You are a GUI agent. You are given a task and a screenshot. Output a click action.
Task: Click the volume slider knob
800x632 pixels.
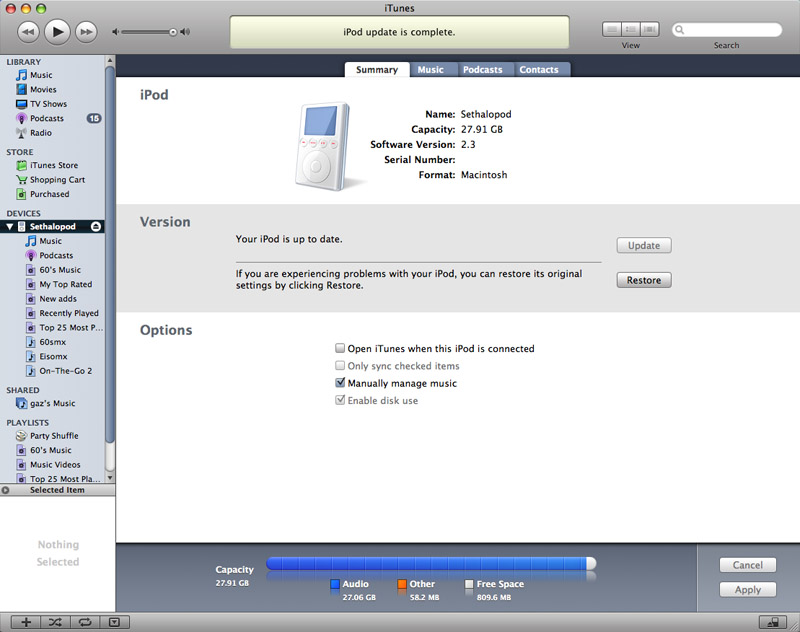pyautogui.click(x=173, y=32)
